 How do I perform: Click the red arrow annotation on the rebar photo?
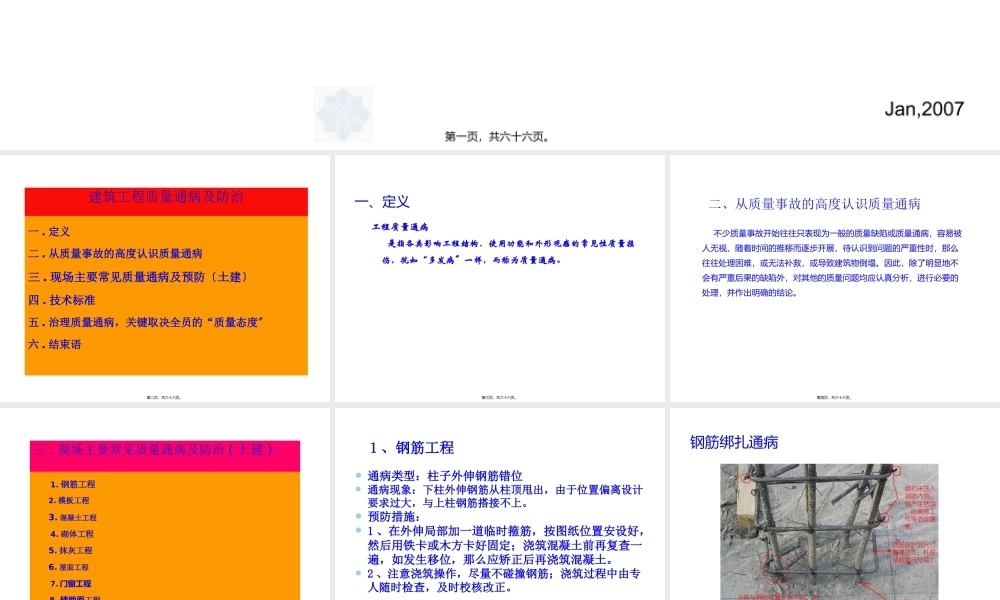(870, 587)
